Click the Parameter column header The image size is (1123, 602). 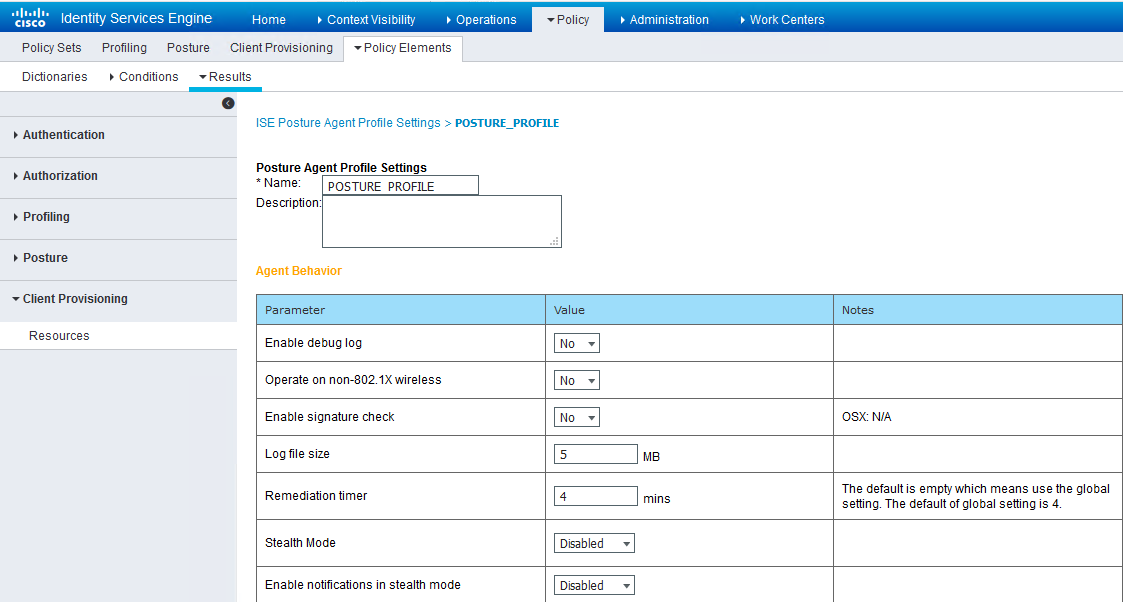coord(401,310)
